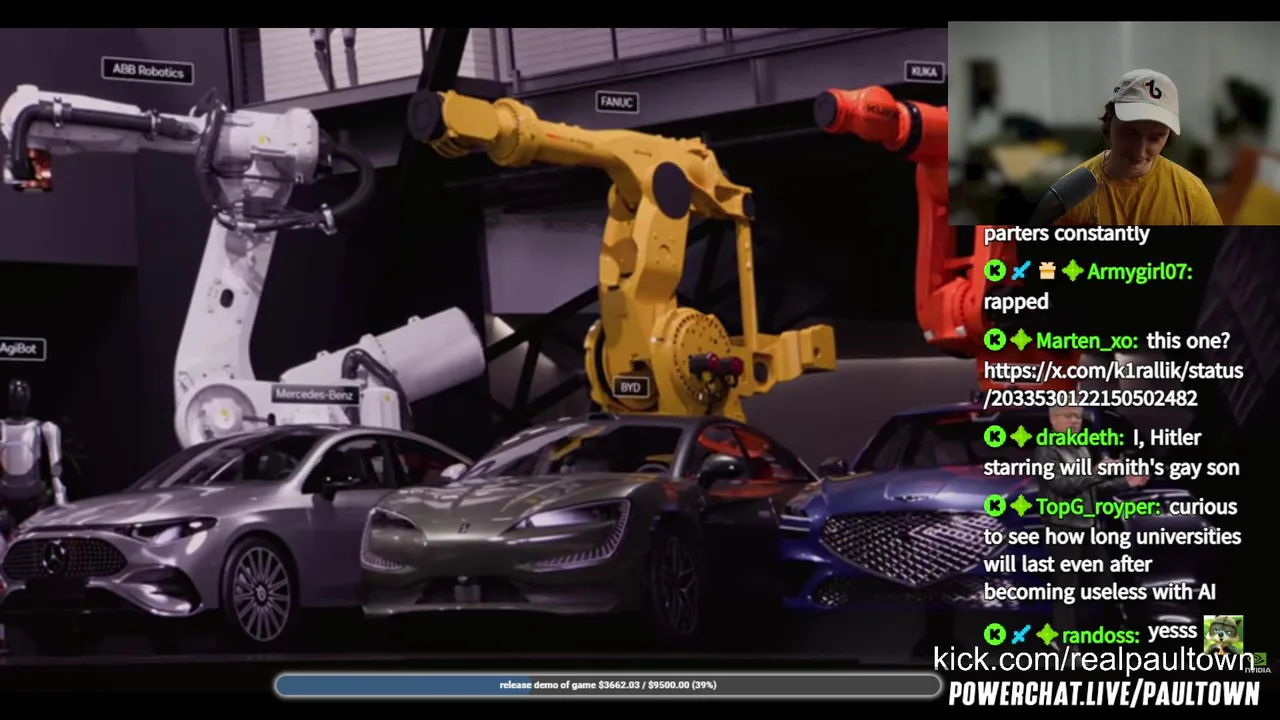Click the POWERCHAT.LIVE/PAULTOWN text

pyautogui.click(x=1104, y=693)
